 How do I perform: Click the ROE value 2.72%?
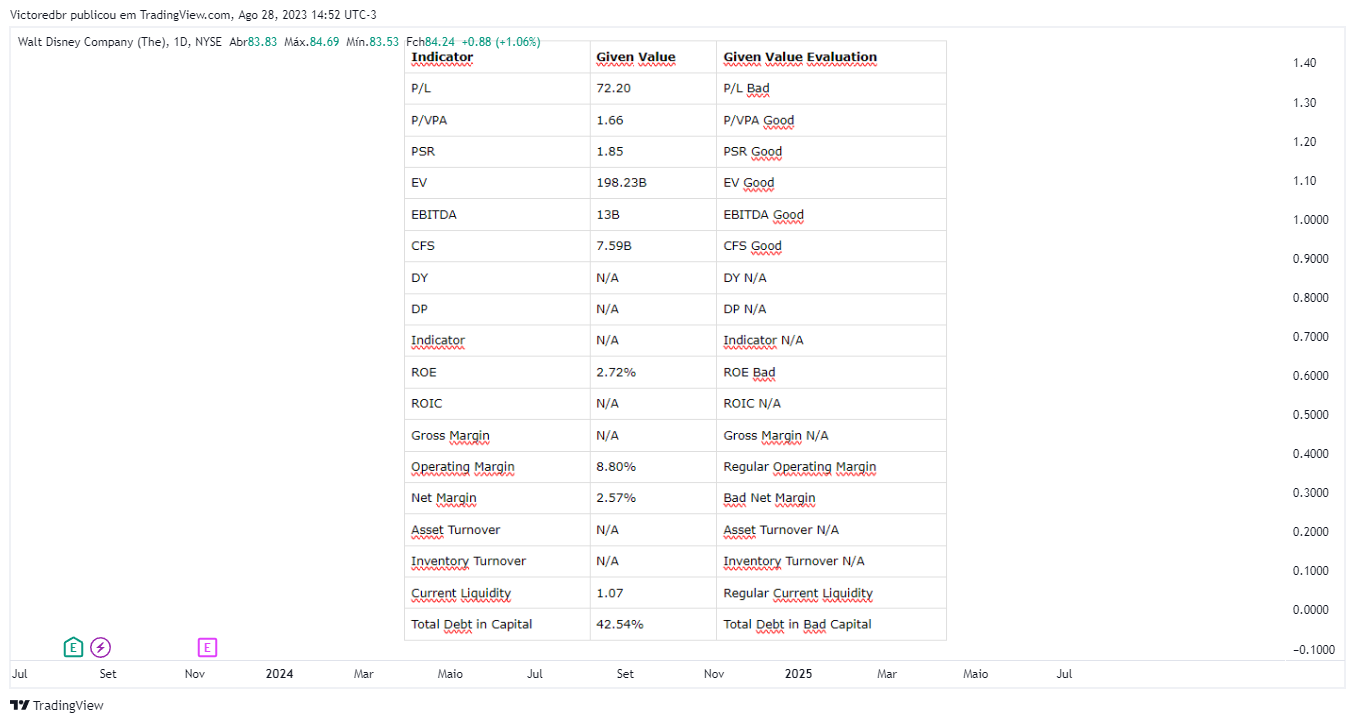point(616,372)
